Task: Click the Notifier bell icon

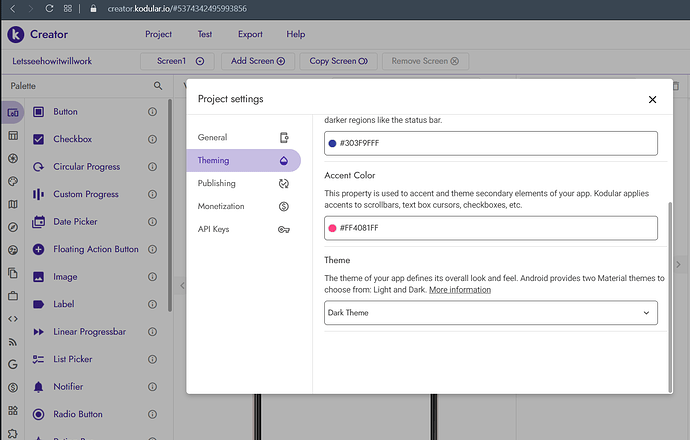Action: coord(39,387)
